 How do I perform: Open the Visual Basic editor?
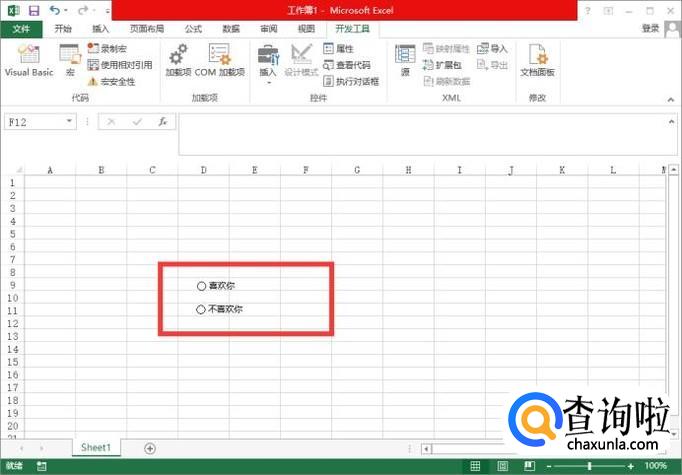coord(29,60)
